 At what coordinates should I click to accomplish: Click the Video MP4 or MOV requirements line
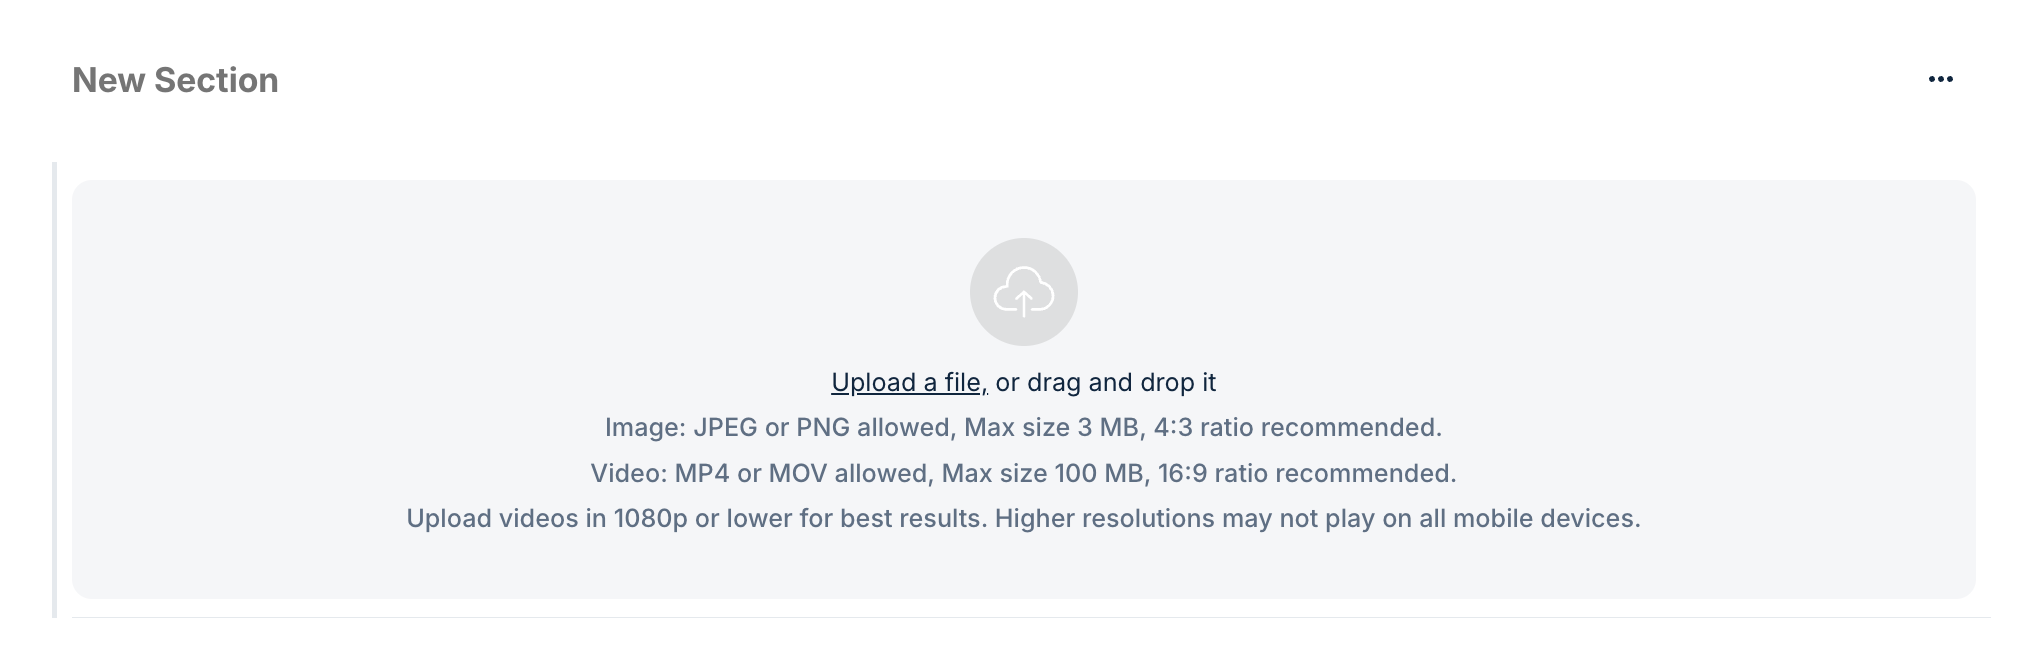tap(1023, 473)
